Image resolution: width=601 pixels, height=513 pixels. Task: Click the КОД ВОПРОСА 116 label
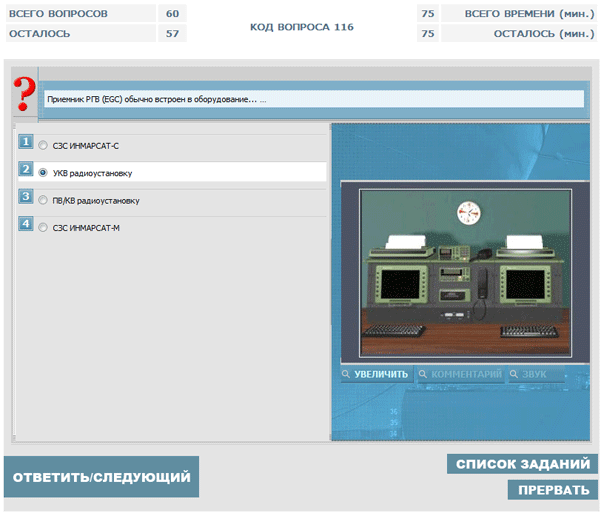click(x=302, y=27)
